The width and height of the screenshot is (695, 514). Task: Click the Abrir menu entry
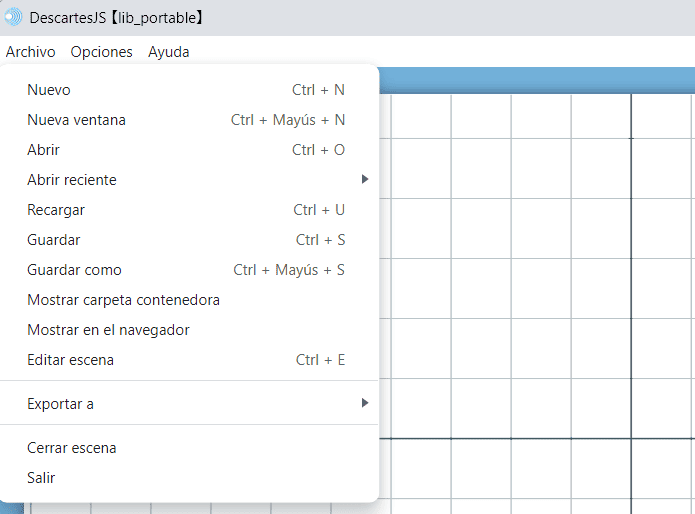[x=43, y=150]
